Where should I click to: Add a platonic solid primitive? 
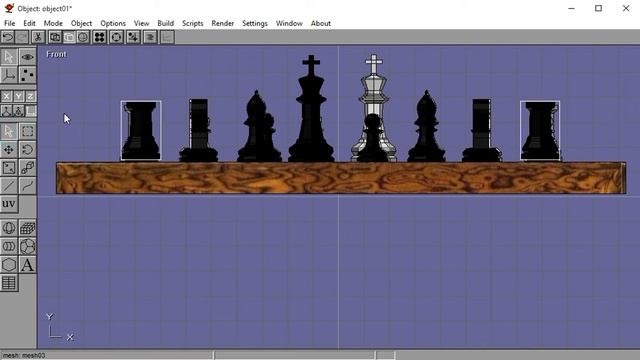27,247
